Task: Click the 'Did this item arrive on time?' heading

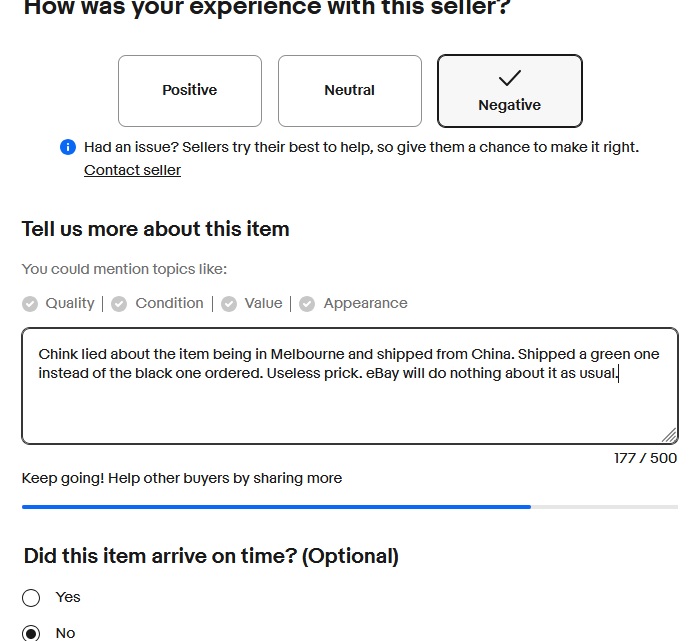Action: (x=210, y=556)
